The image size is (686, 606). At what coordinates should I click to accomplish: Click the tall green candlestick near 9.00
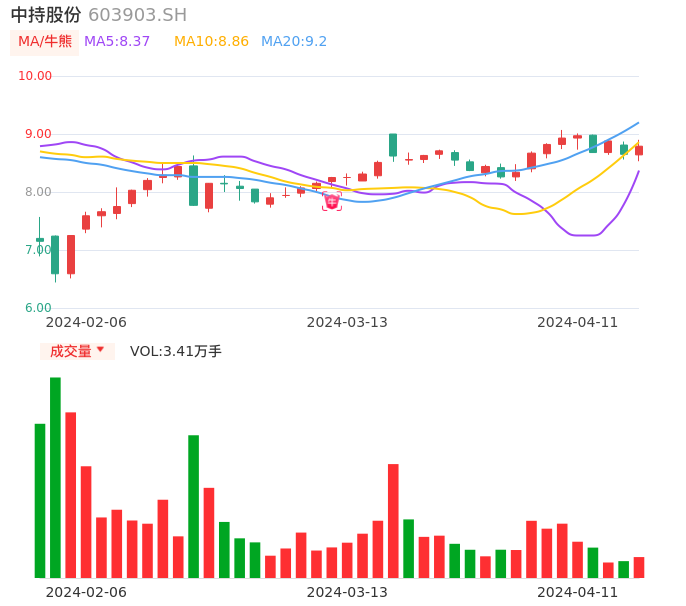point(393,145)
